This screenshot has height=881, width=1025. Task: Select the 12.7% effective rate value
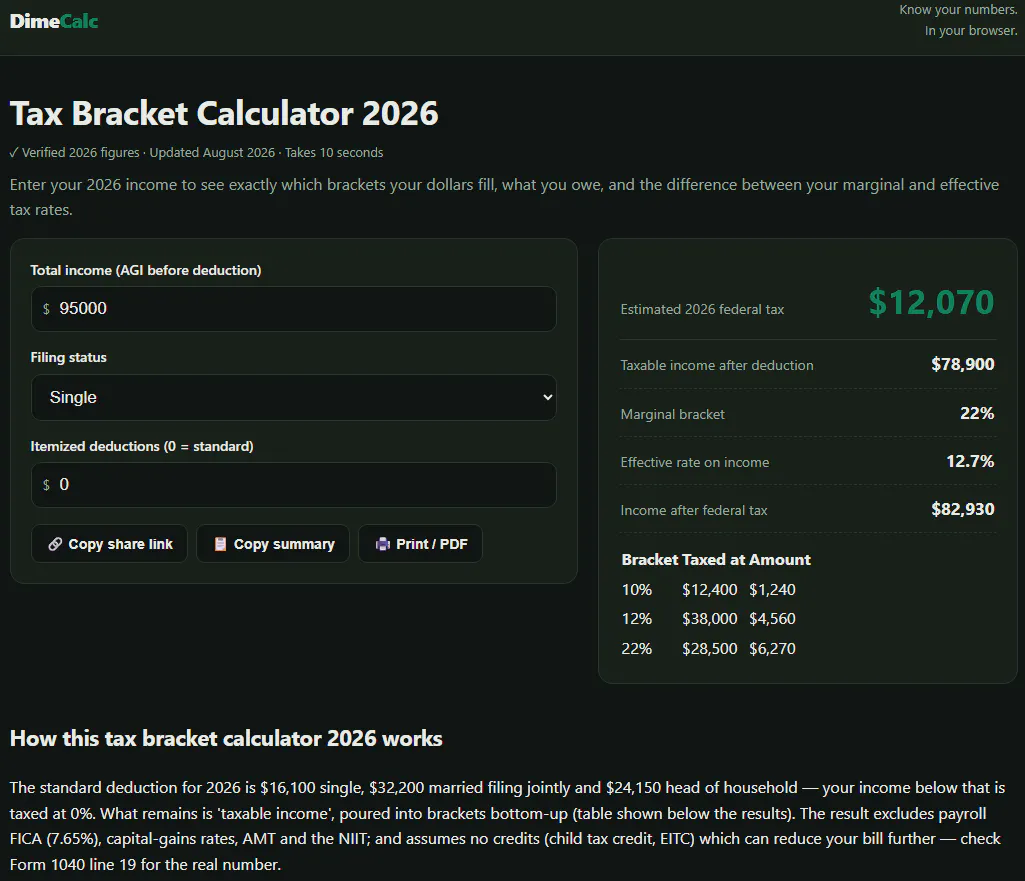[970, 461]
